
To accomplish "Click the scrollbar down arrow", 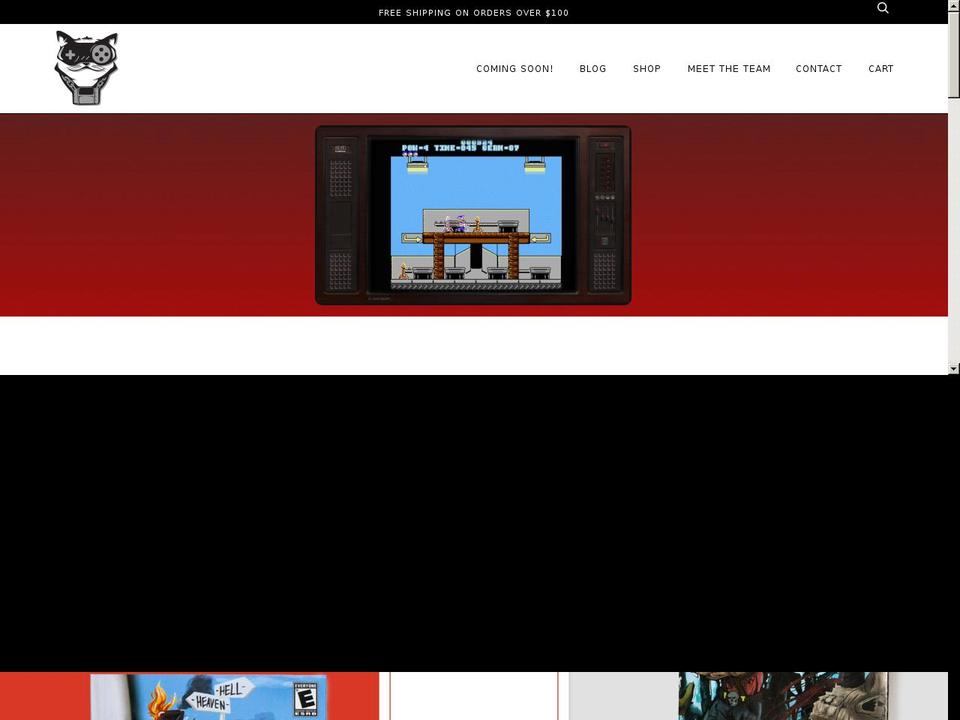I will [954, 368].
